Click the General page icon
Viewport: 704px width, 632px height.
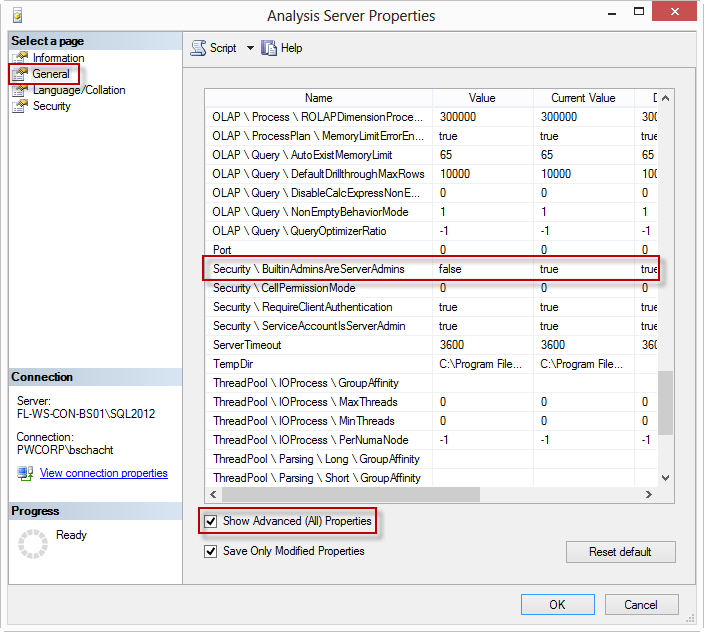point(20,74)
